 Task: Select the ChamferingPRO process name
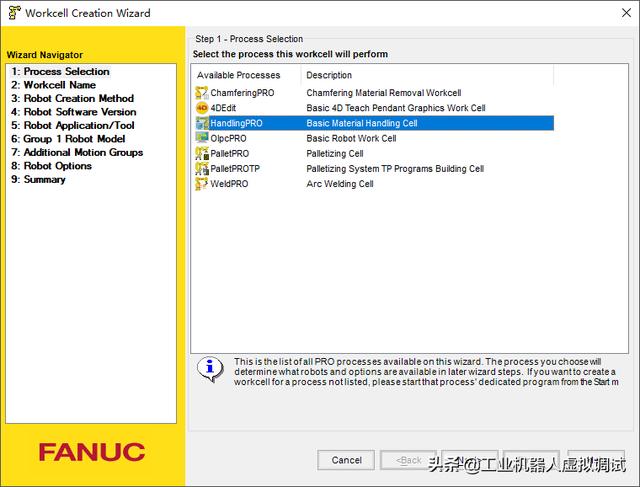pyautogui.click(x=242, y=93)
